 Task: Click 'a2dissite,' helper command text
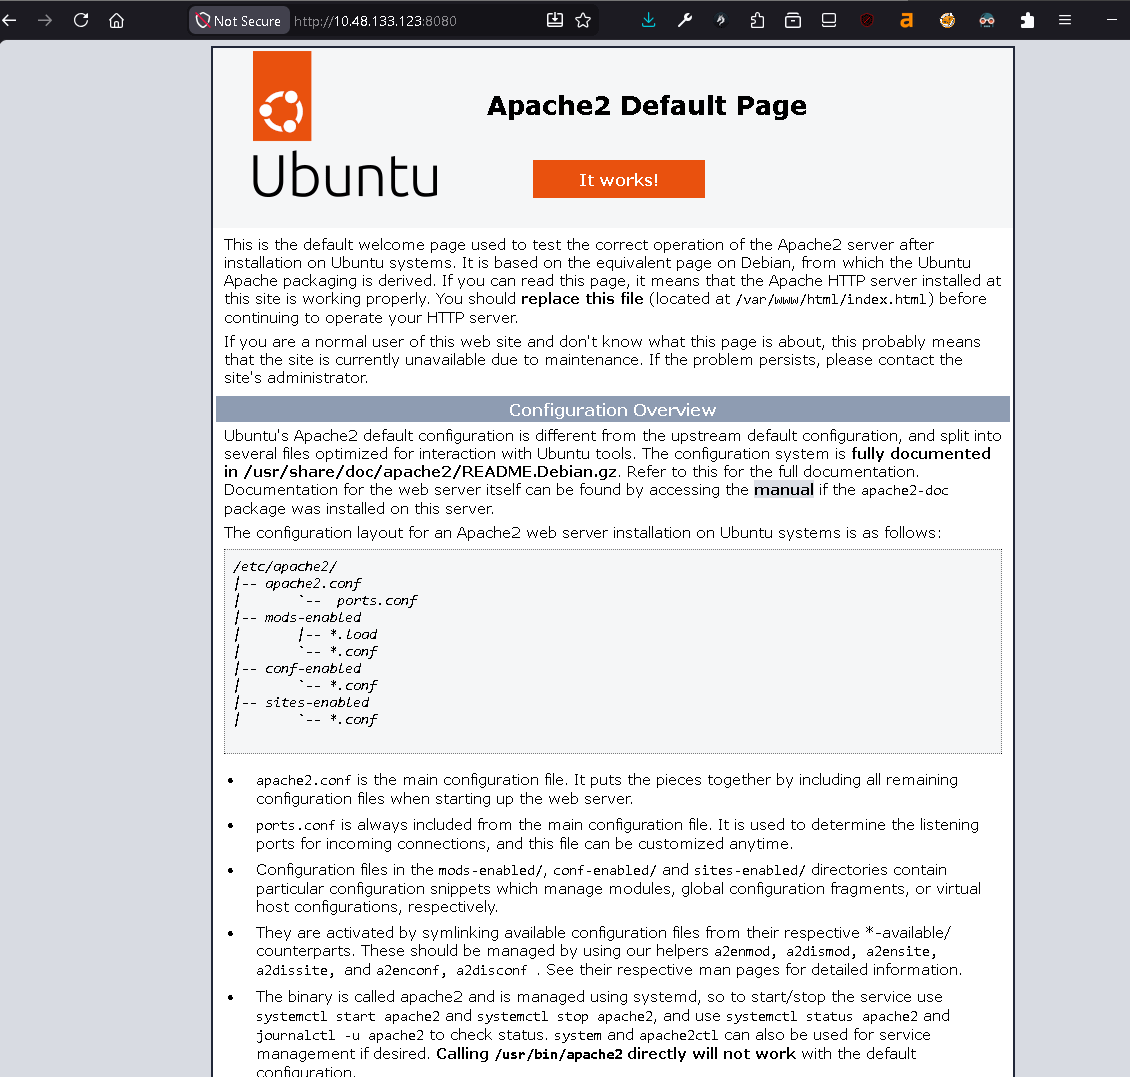point(295,970)
